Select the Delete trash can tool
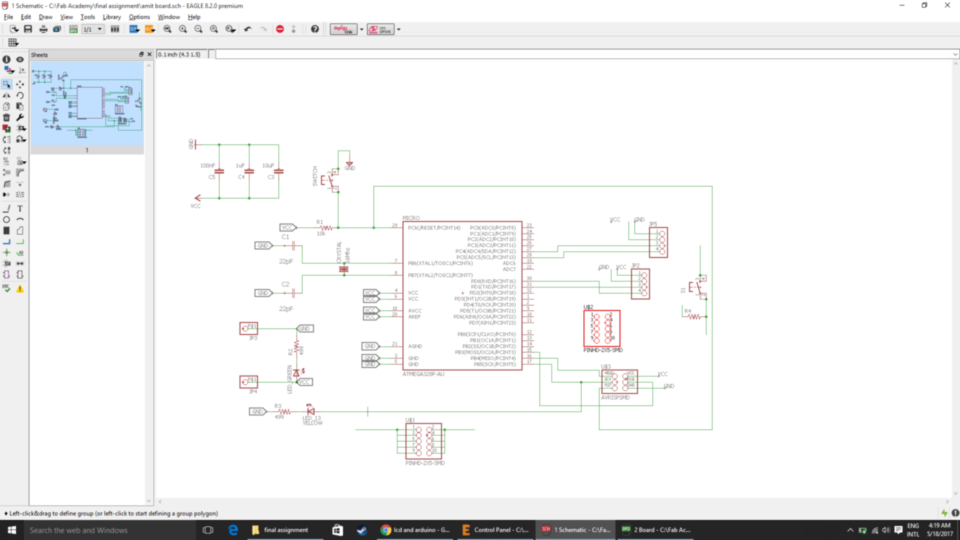This screenshot has width=960, height=540. point(7,118)
